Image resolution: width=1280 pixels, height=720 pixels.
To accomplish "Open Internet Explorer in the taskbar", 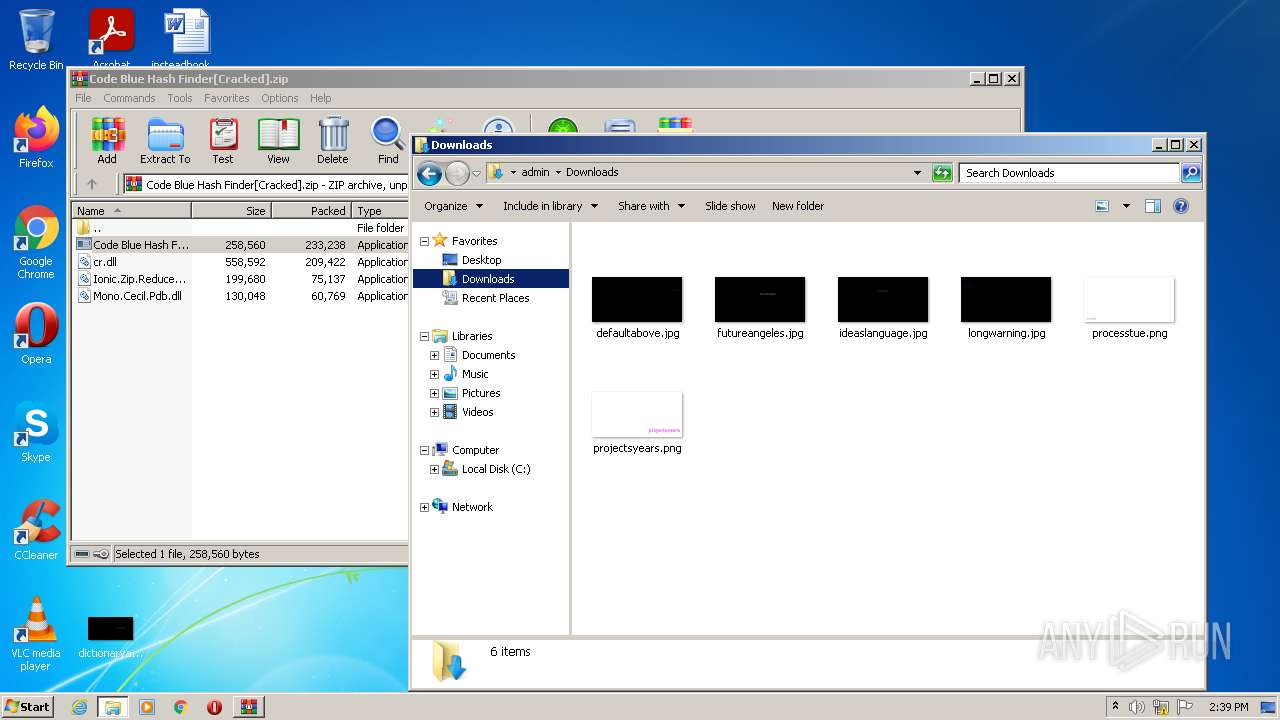I will pyautogui.click(x=79, y=707).
